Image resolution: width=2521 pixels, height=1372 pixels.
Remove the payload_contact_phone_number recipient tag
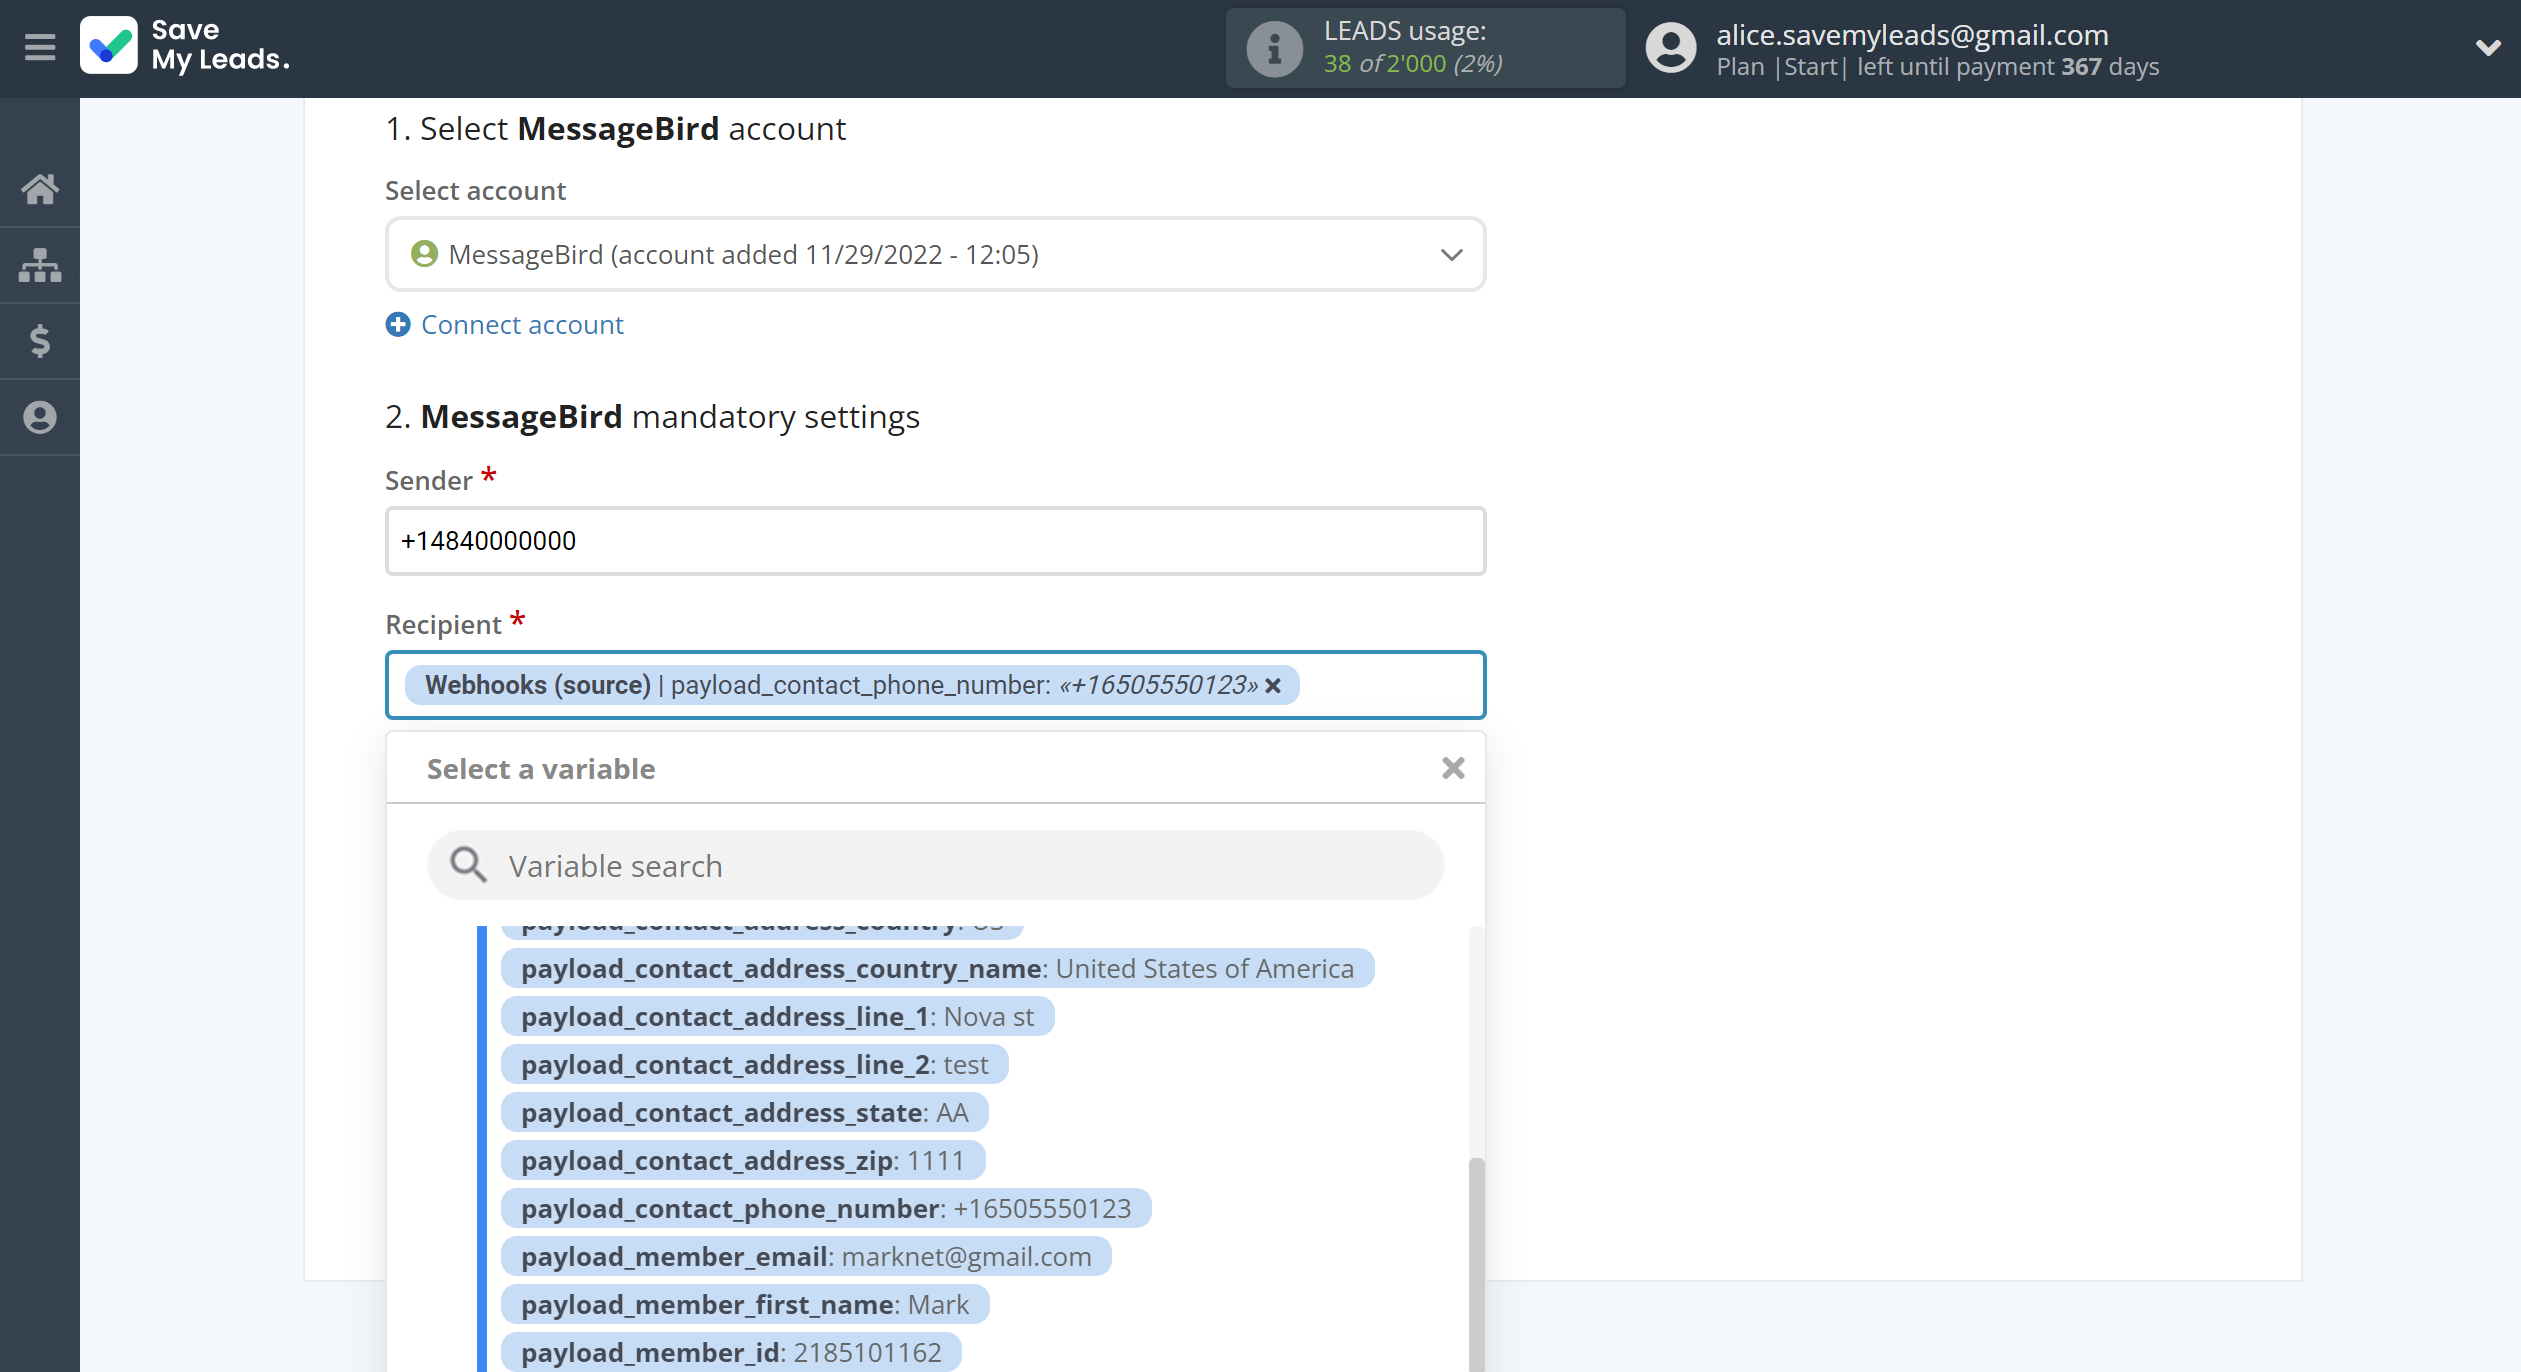(1273, 686)
